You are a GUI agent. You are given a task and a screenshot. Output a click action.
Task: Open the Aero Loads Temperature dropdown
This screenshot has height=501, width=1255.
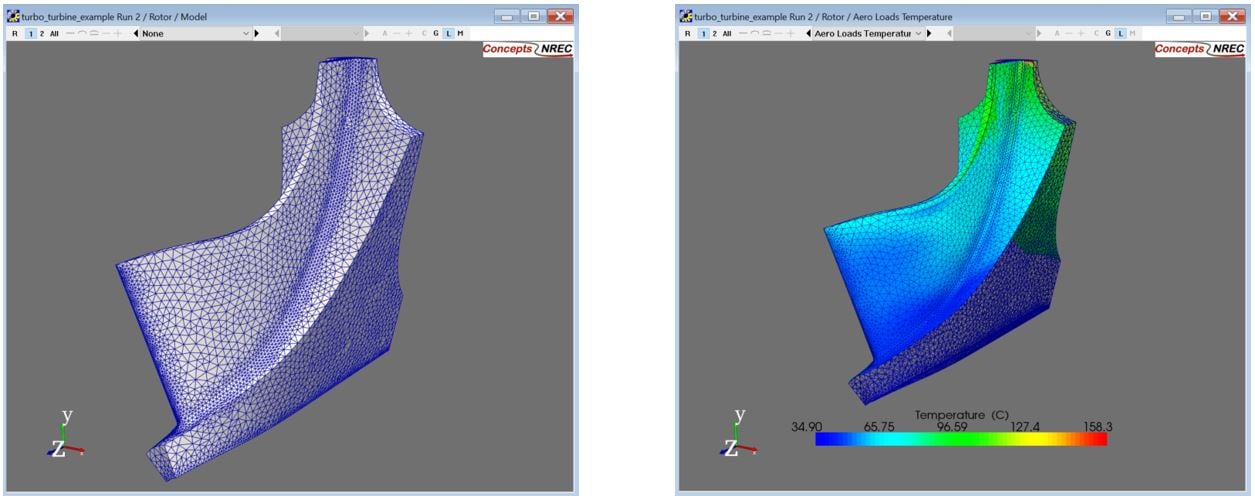[x=868, y=34]
